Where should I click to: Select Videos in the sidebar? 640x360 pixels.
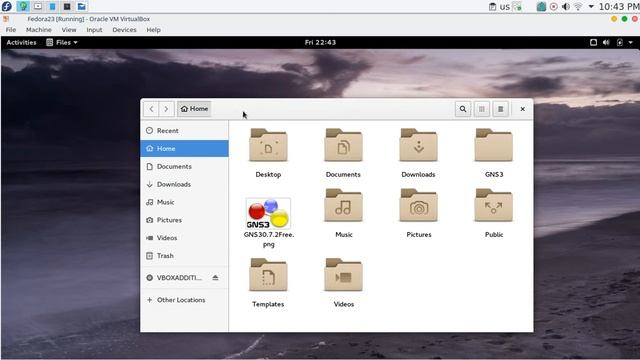point(184,238)
